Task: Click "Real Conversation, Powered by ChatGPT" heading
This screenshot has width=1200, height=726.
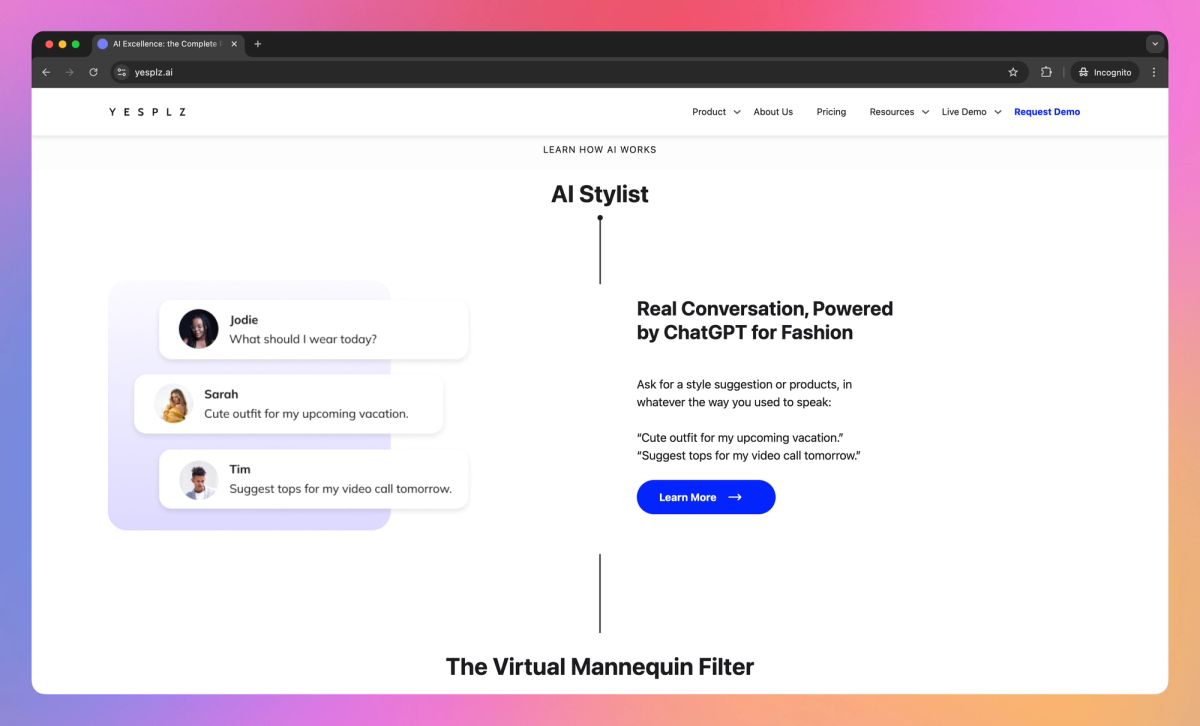Action: coord(765,321)
